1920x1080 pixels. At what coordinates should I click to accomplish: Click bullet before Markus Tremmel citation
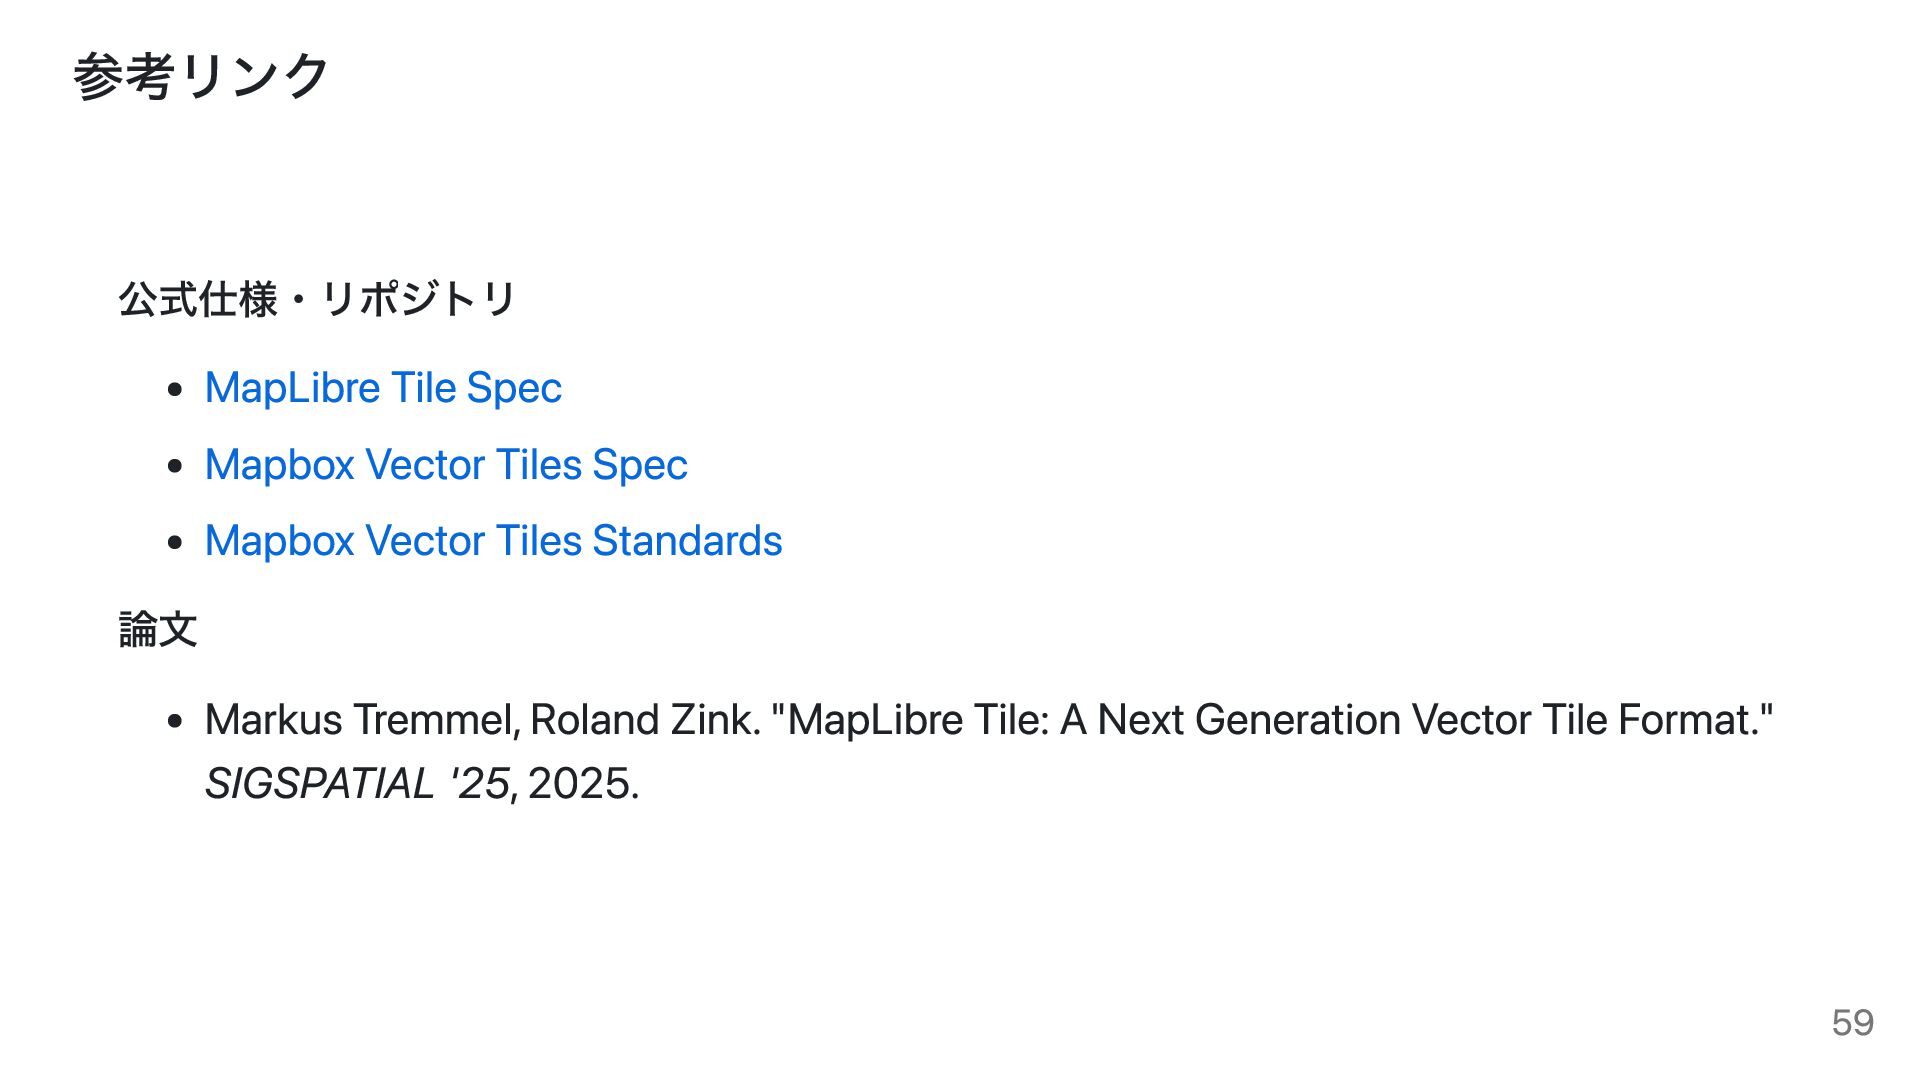click(x=176, y=721)
